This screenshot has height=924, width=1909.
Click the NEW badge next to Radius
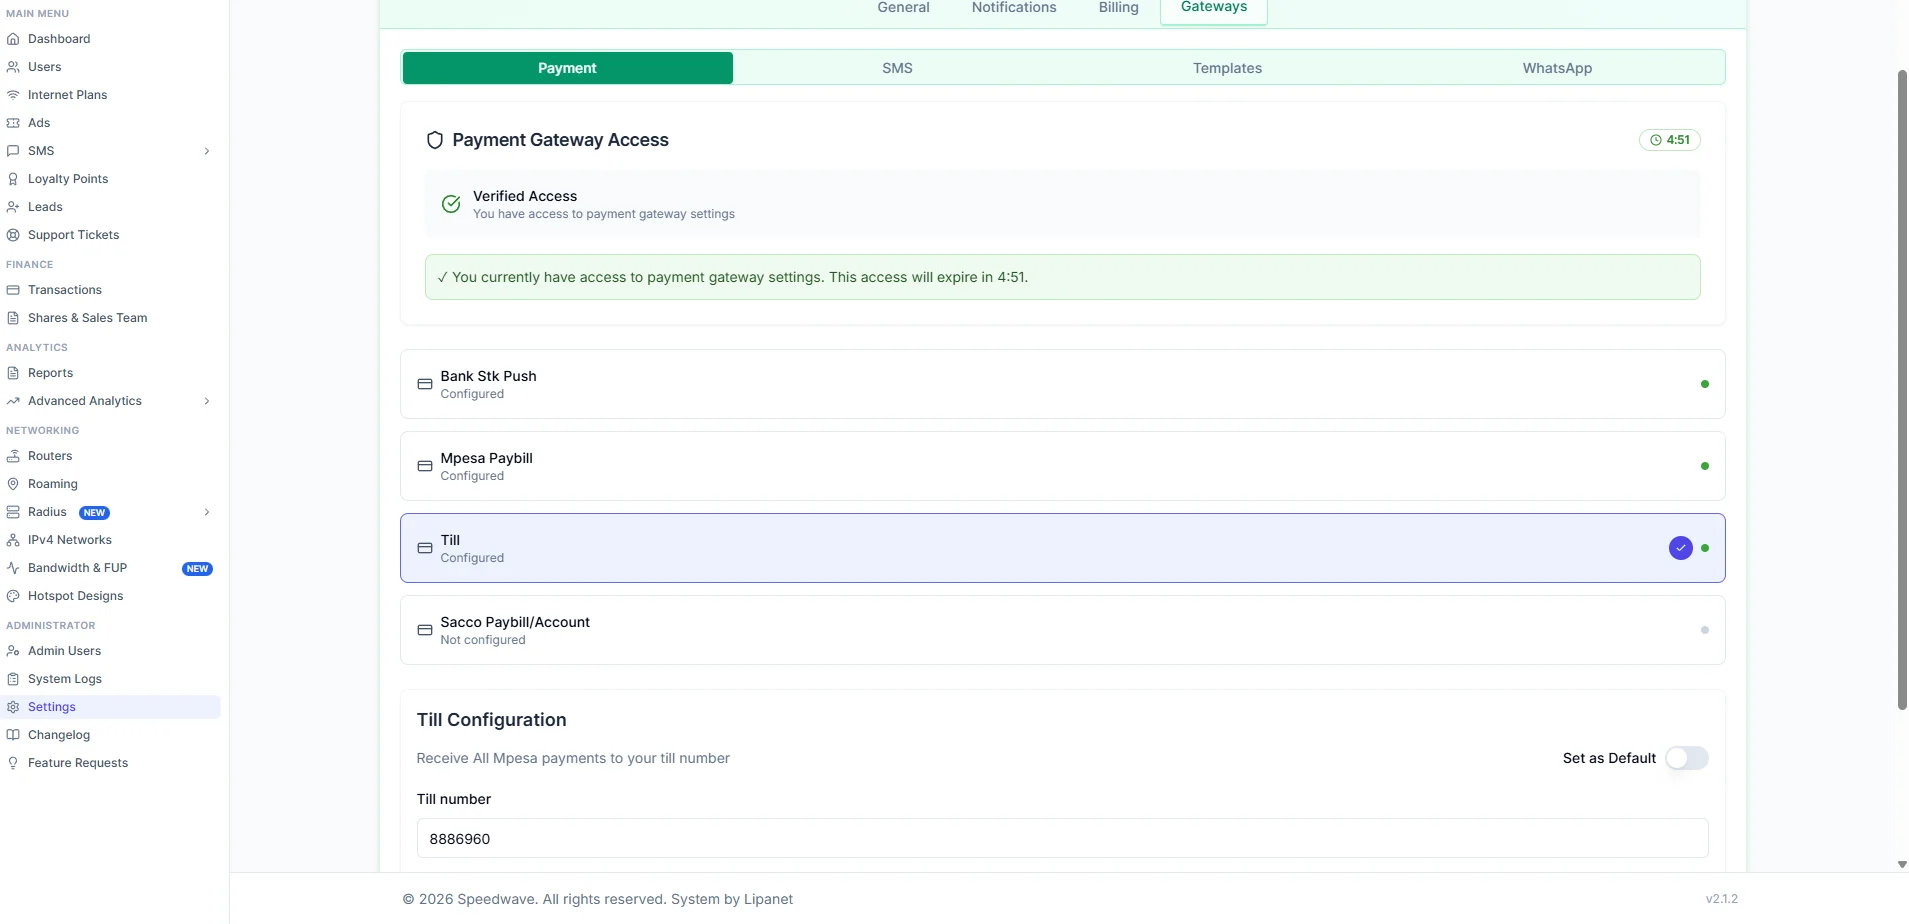pos(94,513)
